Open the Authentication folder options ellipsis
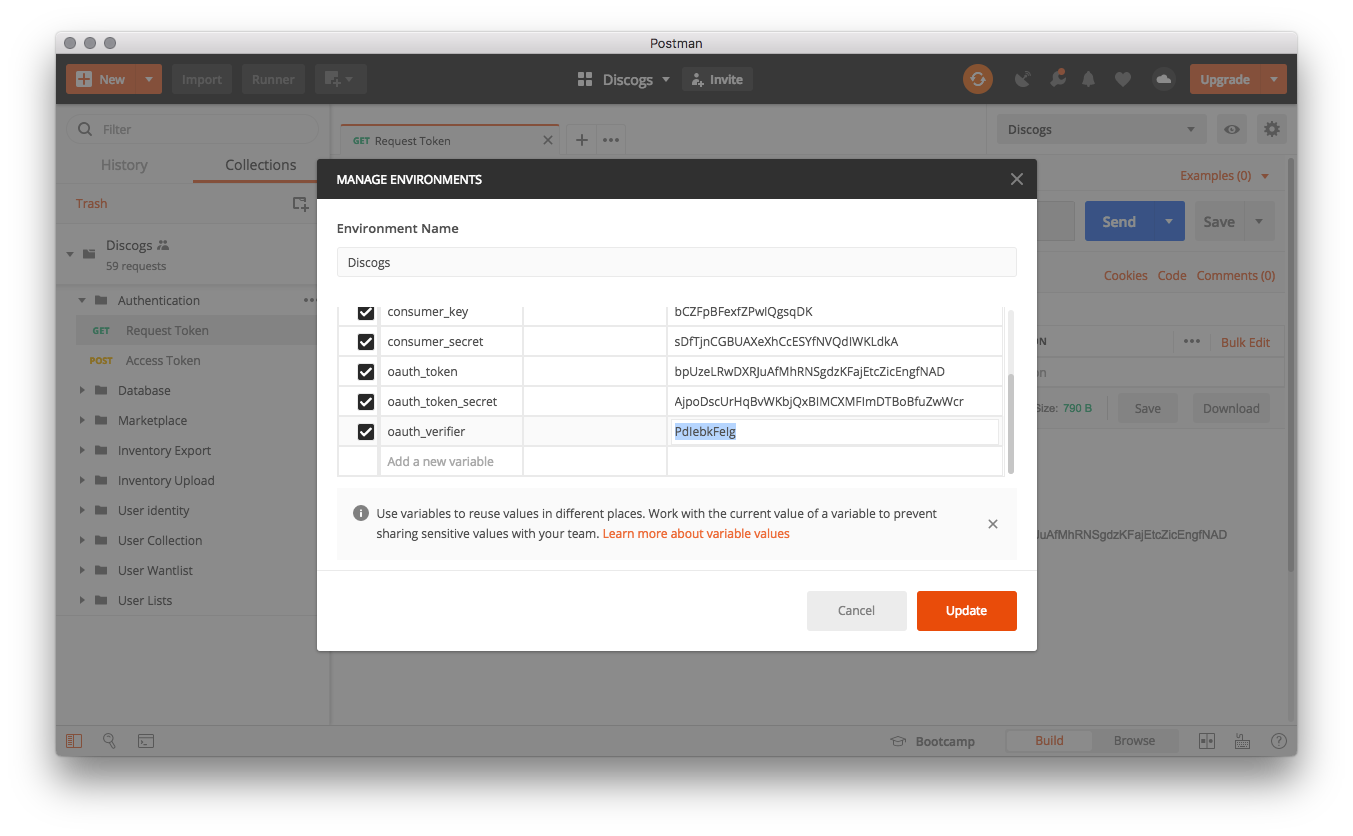1353x836 pixels. [309, 300]
